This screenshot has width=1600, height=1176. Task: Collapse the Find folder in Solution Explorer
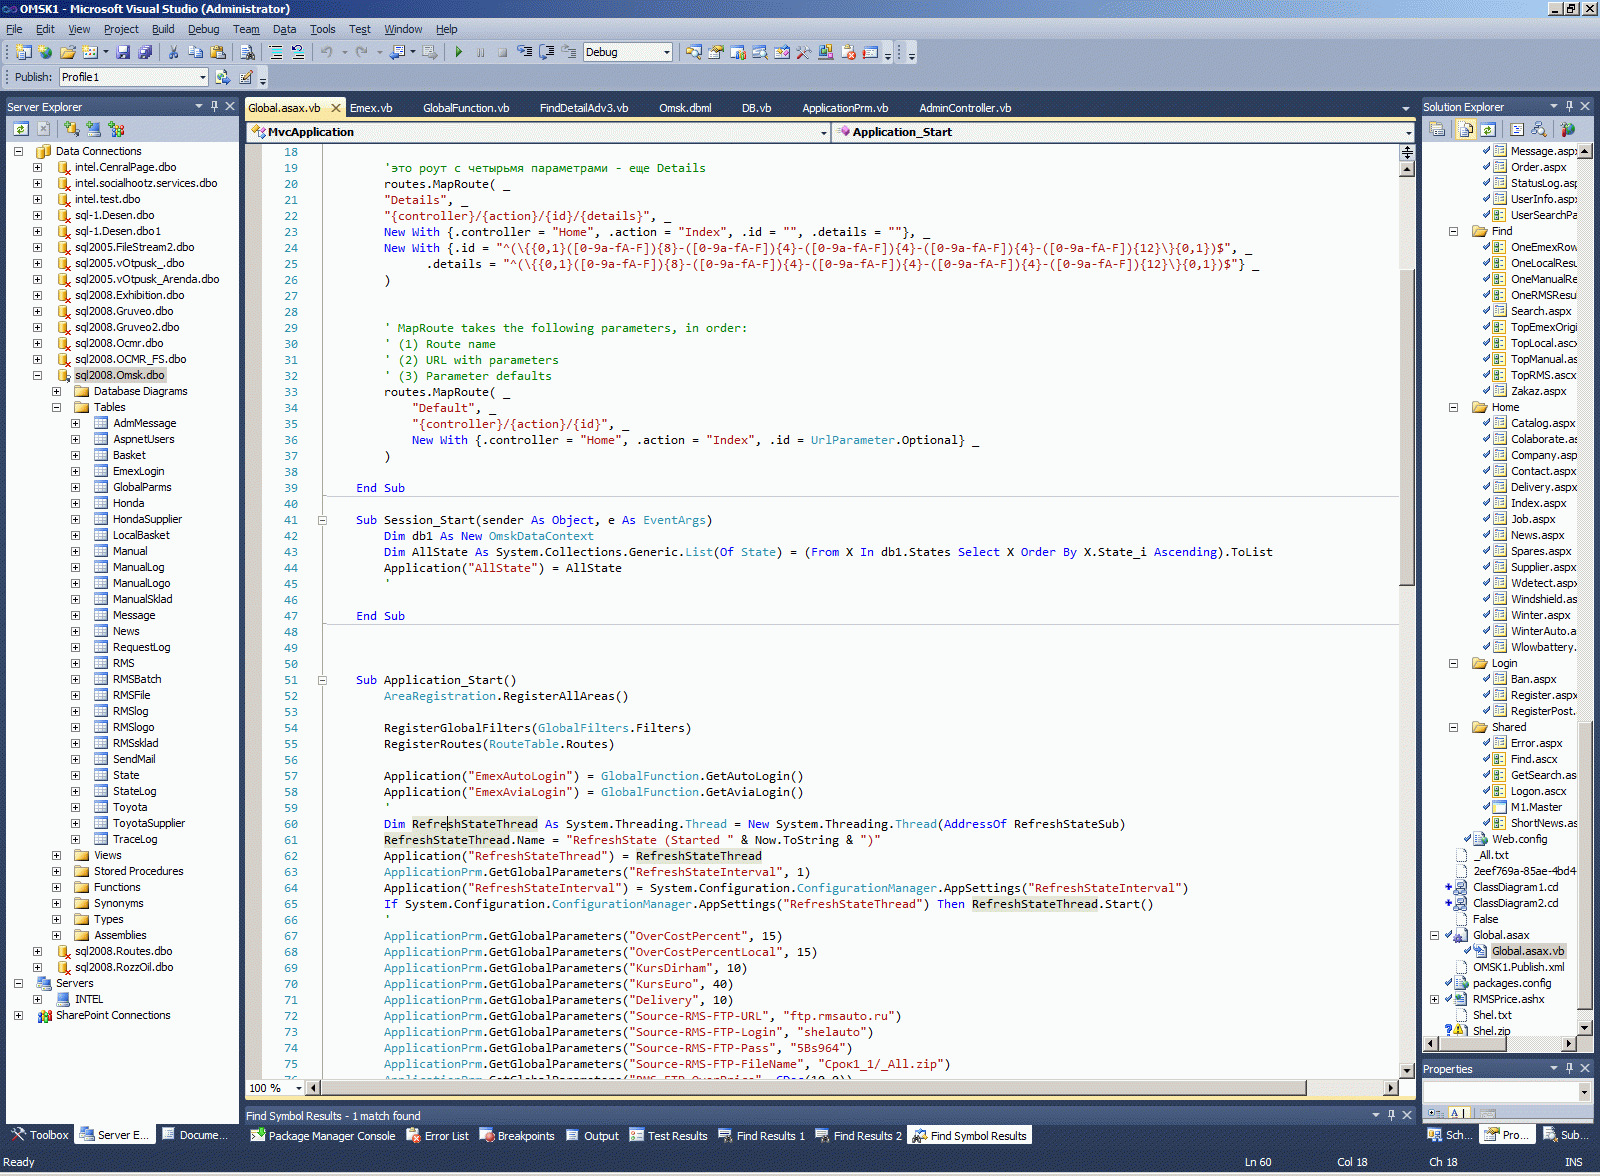[x=1453, y=231]
